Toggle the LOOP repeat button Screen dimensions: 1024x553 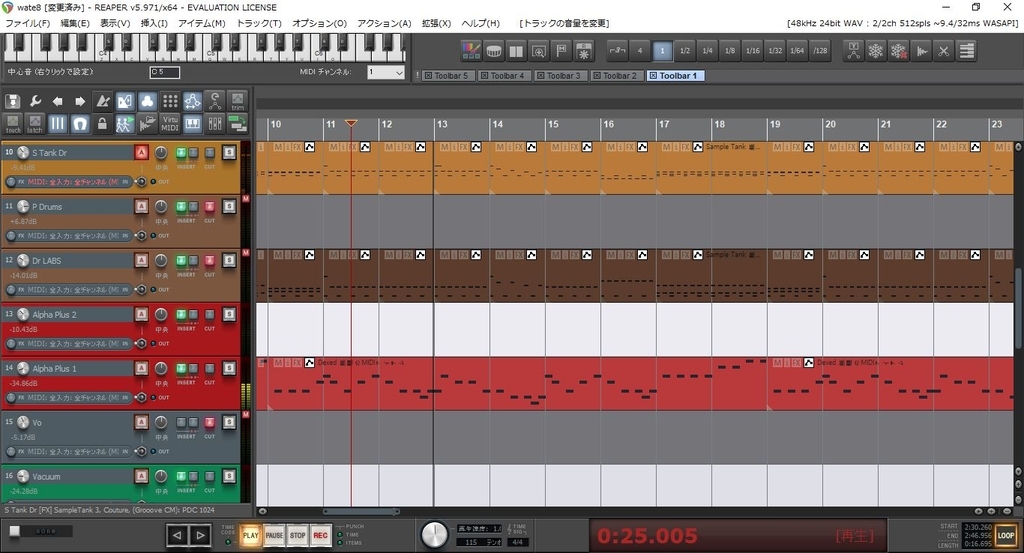pyautogui.click(x=1006, y=535)
